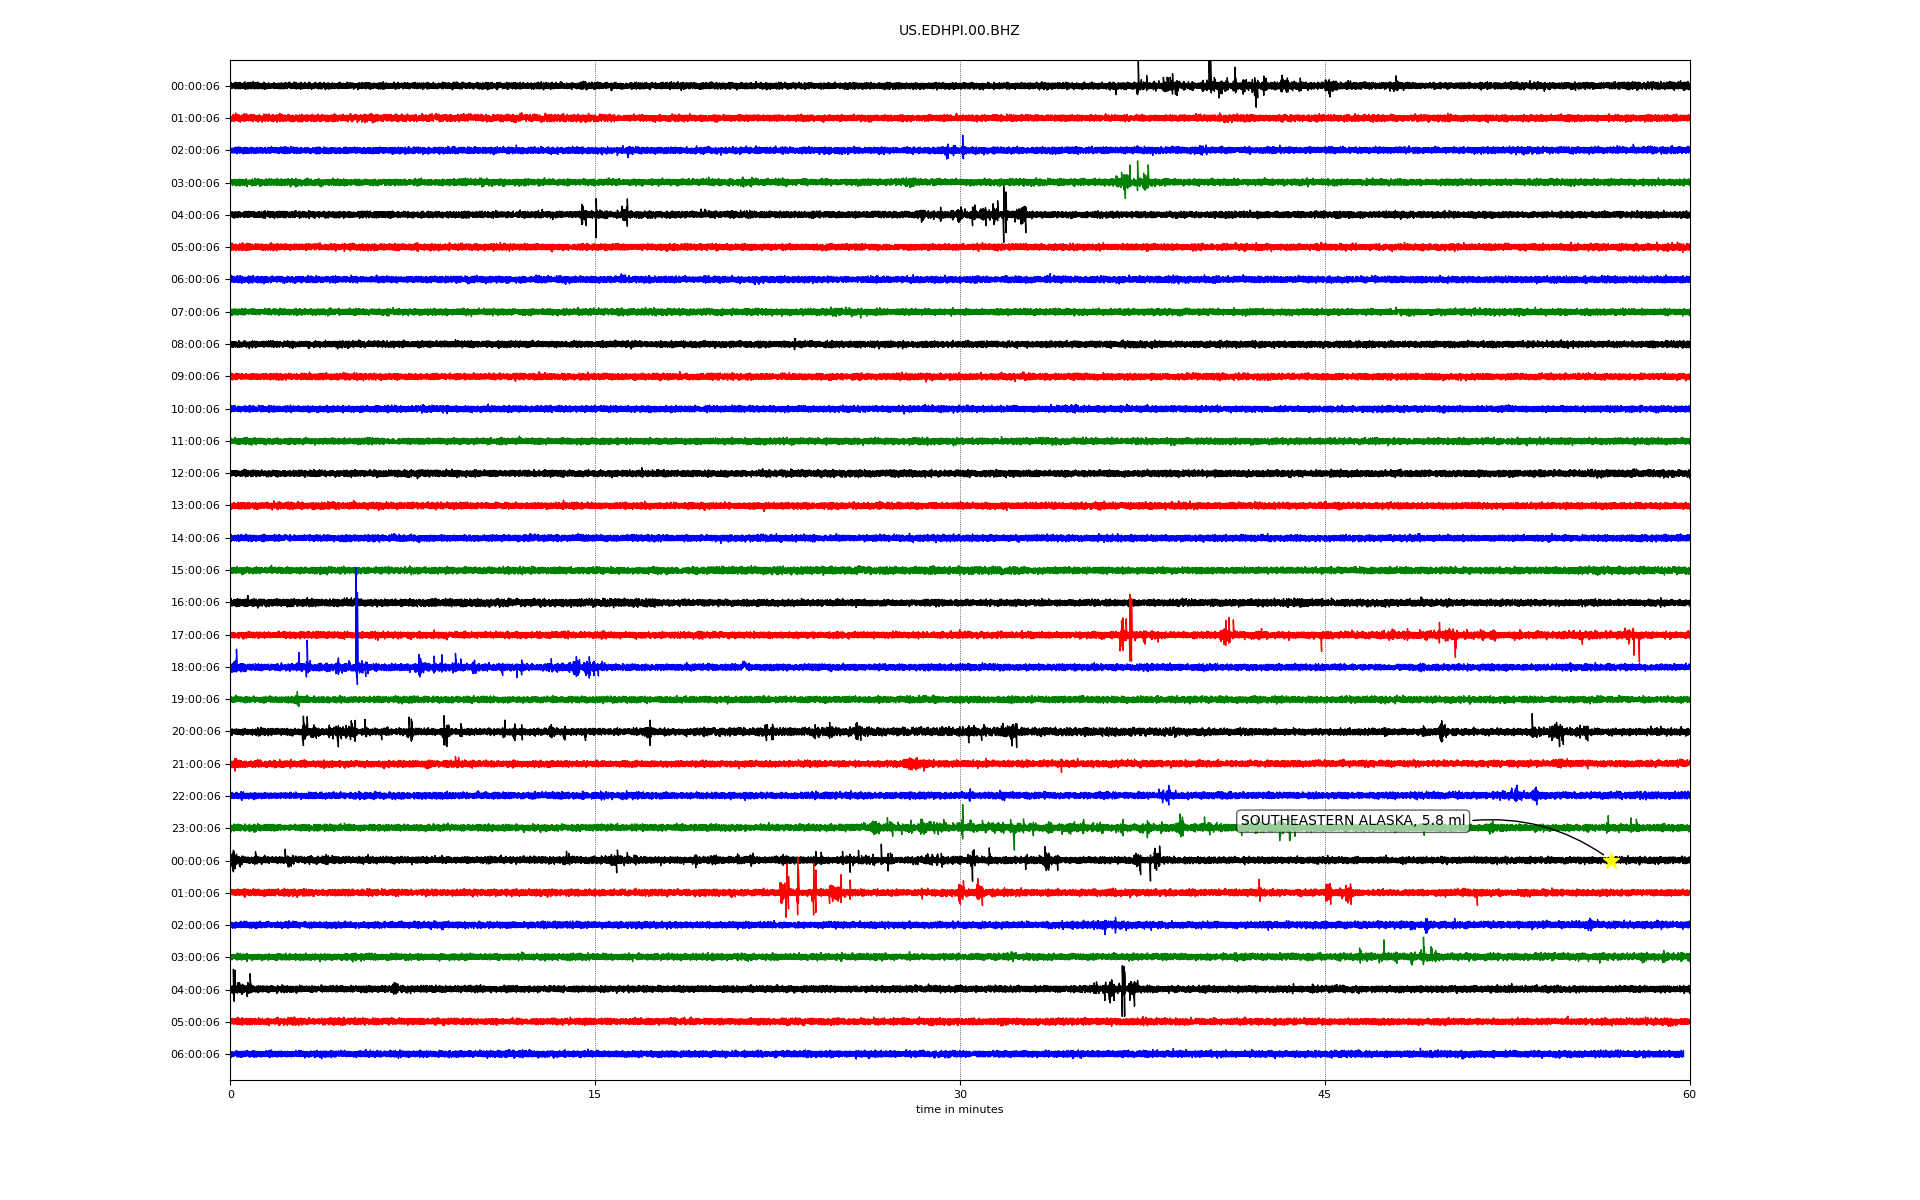1920x1200 pixels.
Task: Click the 18:00:06 time row label
Action: pos(195,668)
